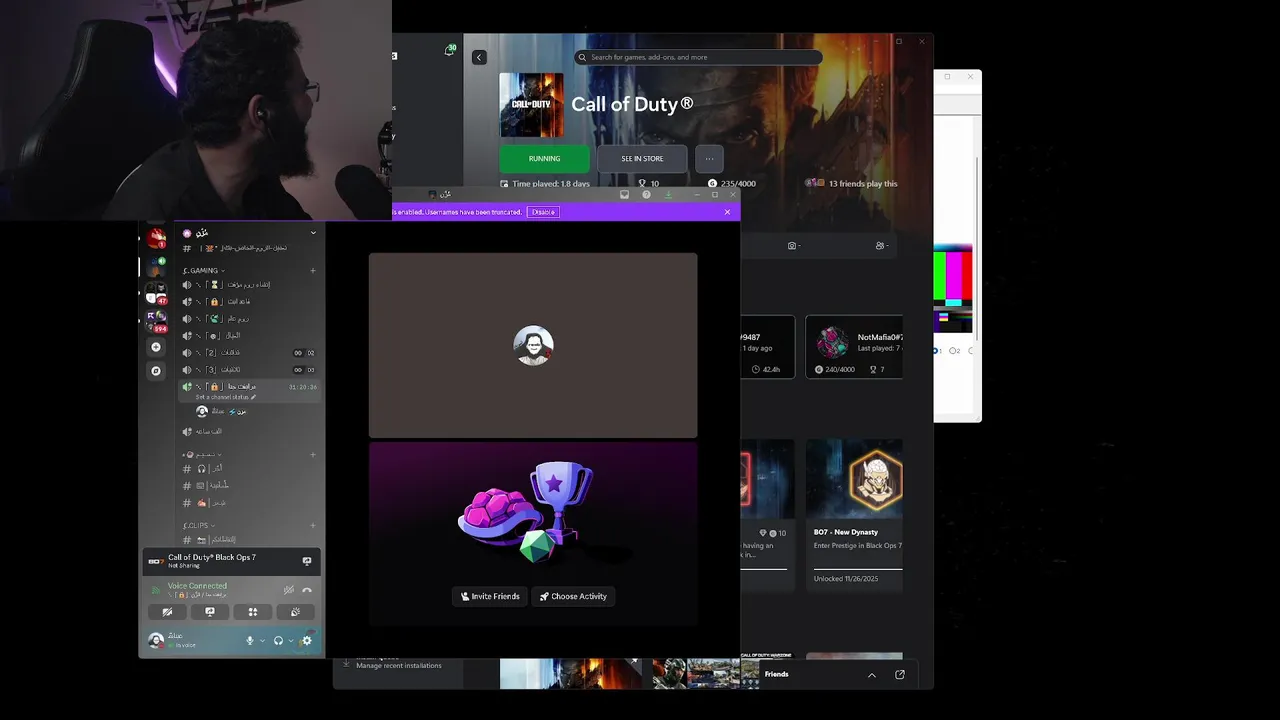Join the voice channel numbered 2
This screenshot has width=1280, height=720.
click(x=249, y=353)
